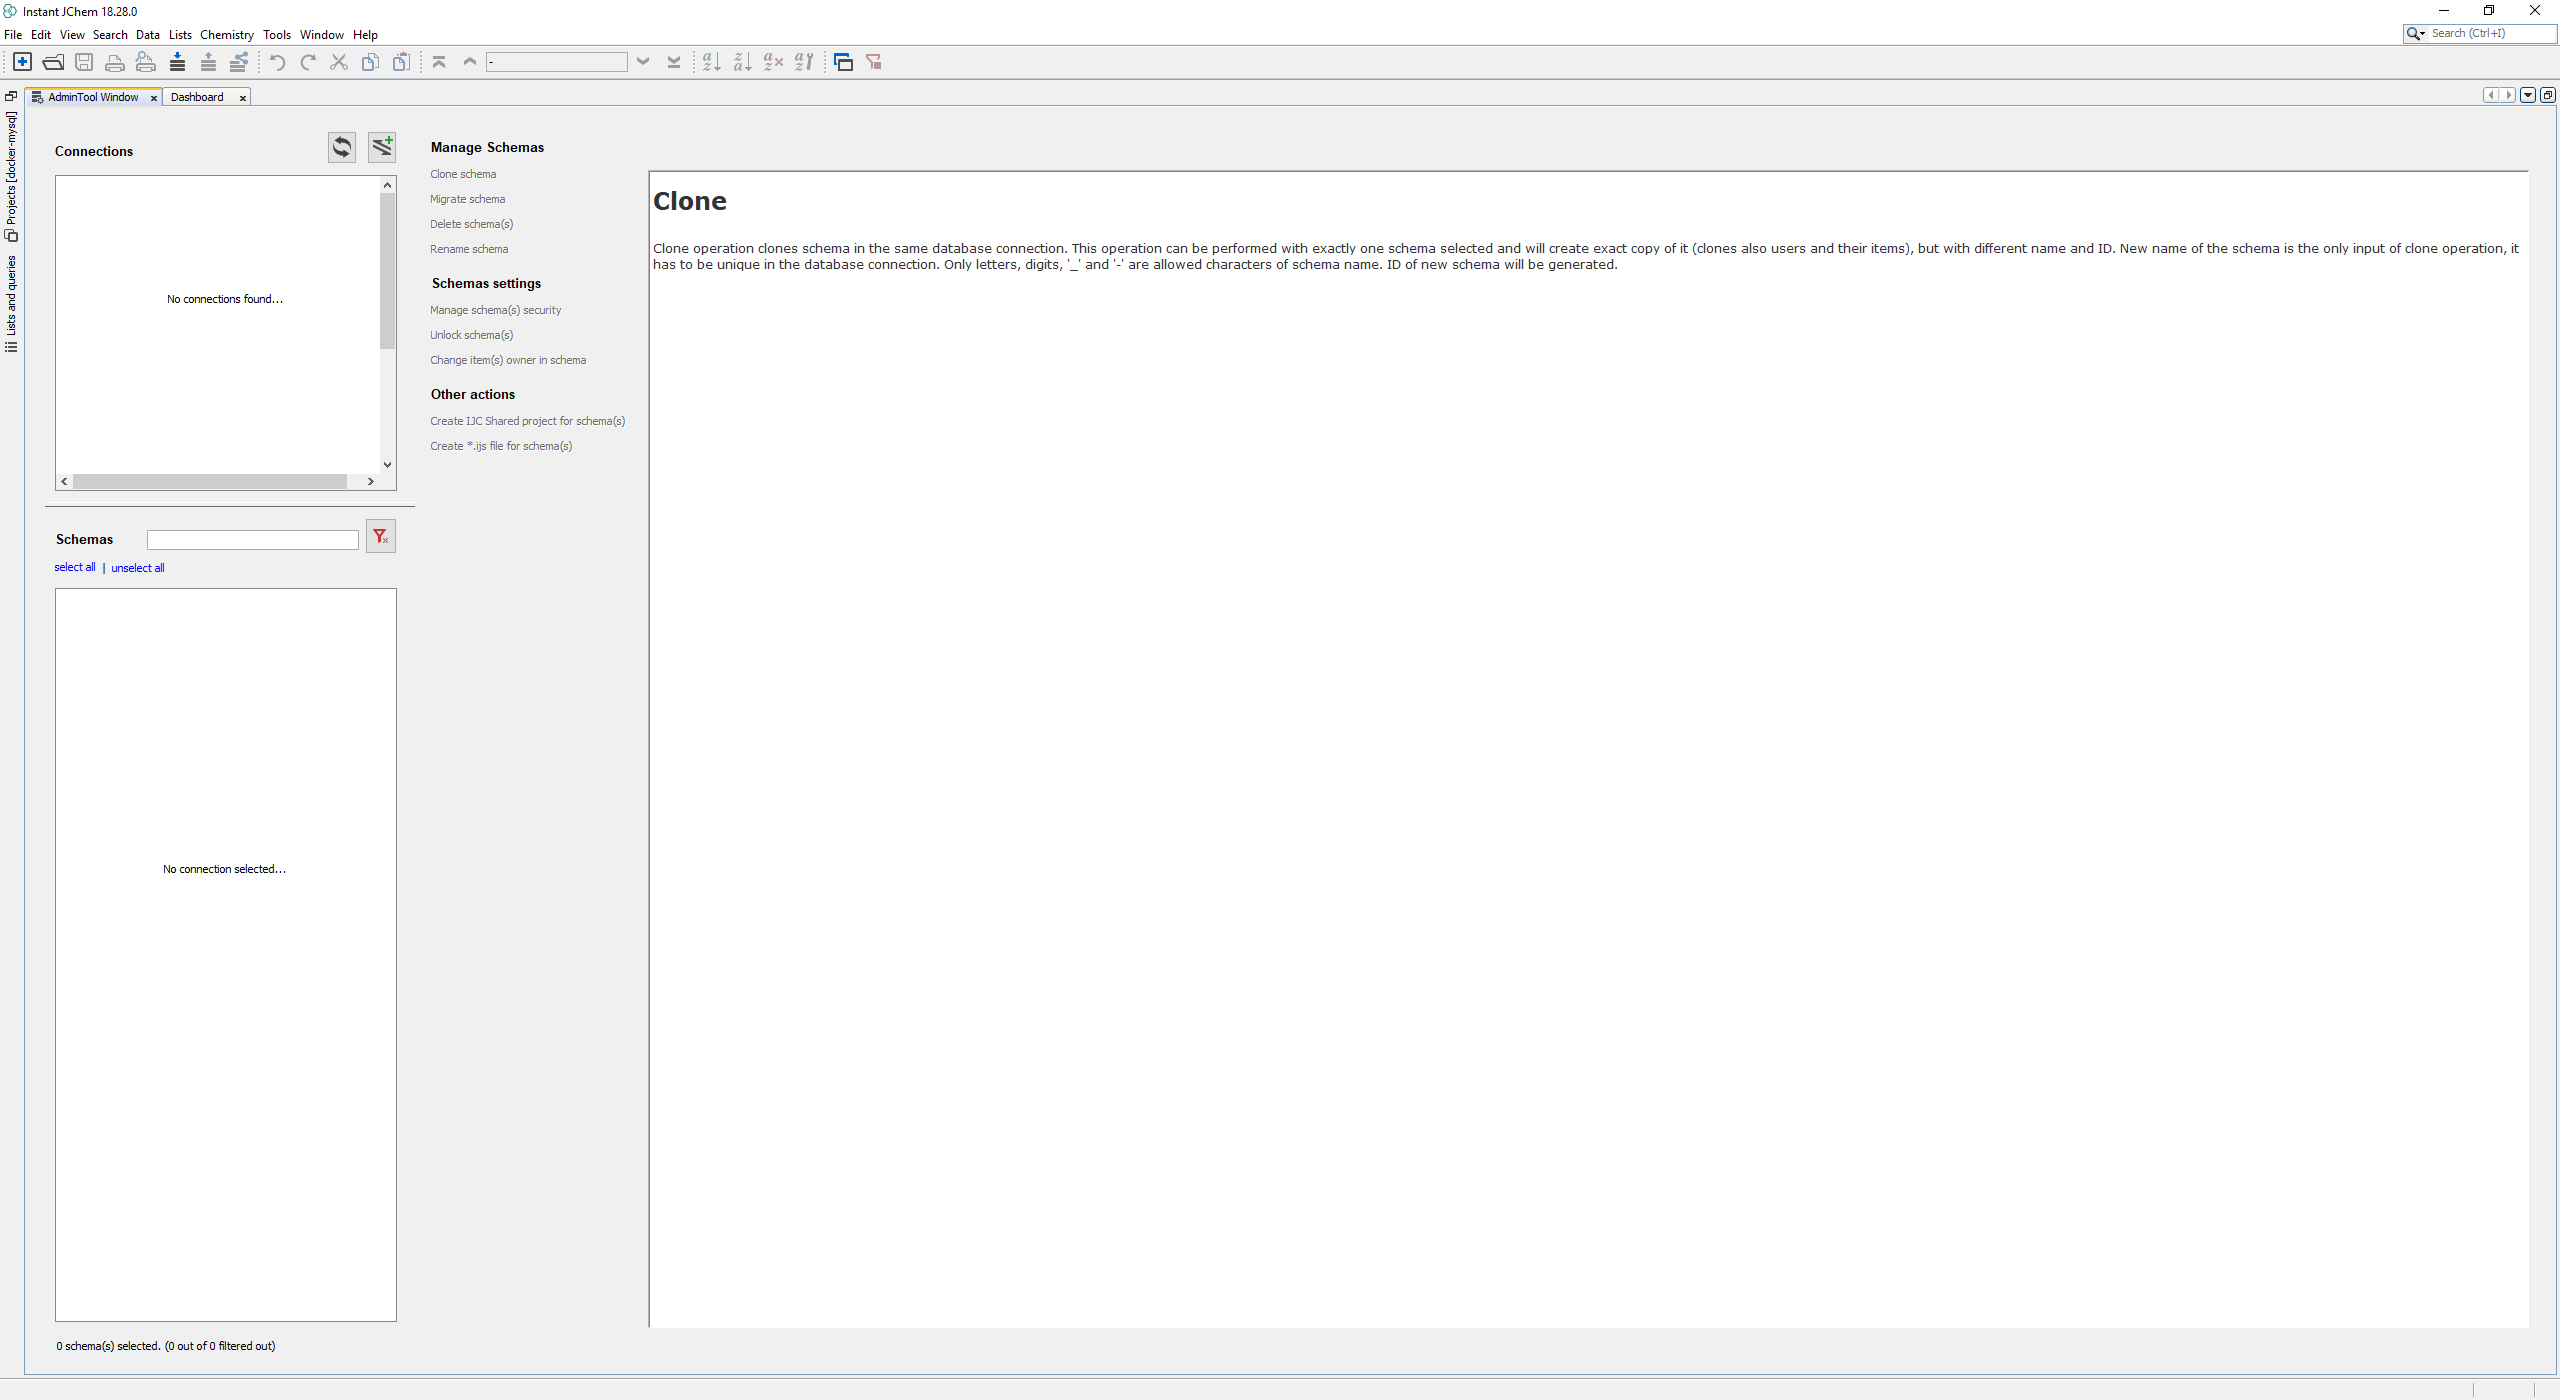The width and height of the screenshot is (2560, 1400).
Task: Click the select all link under Schemas
Action: coord(74,567)
